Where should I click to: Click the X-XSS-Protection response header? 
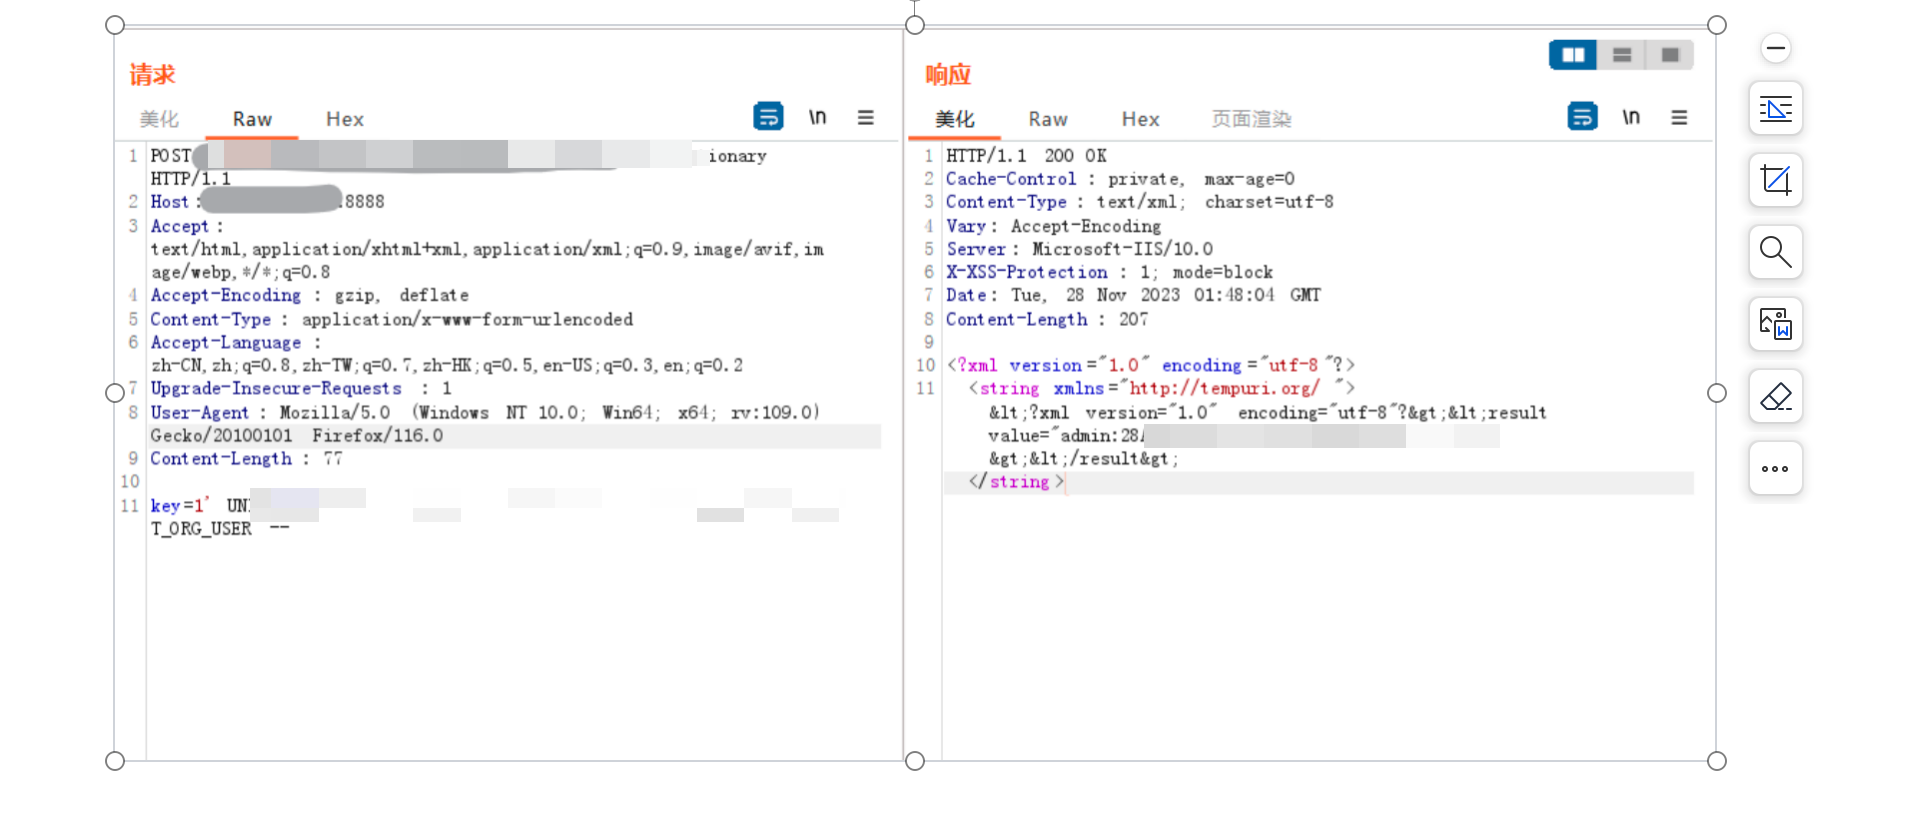1110,272
